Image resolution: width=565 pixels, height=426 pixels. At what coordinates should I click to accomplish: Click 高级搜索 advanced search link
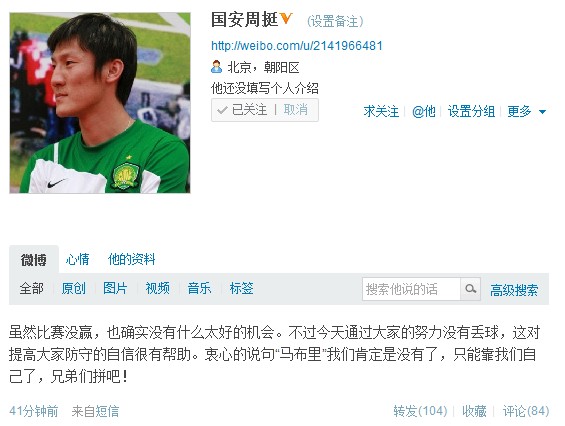514,290
